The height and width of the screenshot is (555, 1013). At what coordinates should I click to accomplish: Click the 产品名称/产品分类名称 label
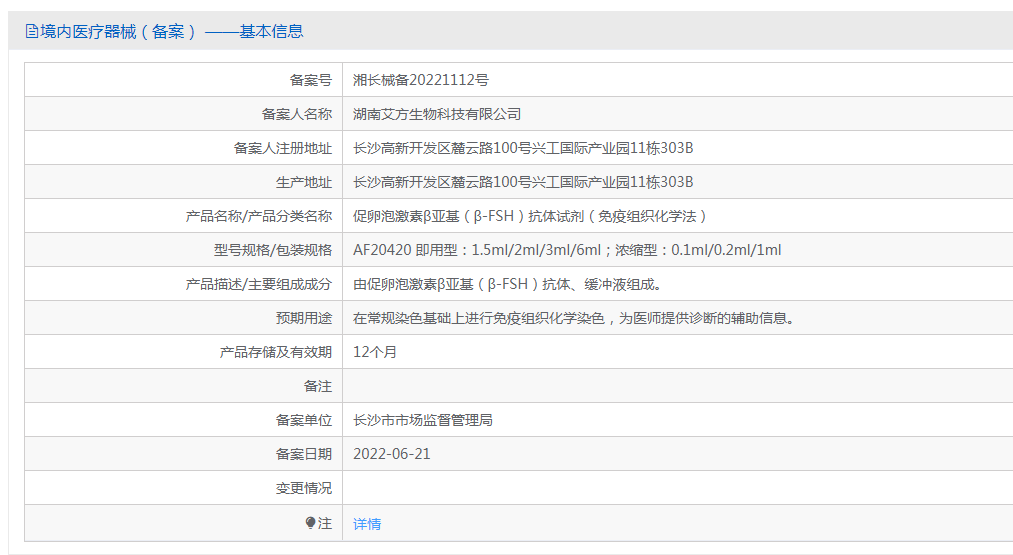[258, 216]
